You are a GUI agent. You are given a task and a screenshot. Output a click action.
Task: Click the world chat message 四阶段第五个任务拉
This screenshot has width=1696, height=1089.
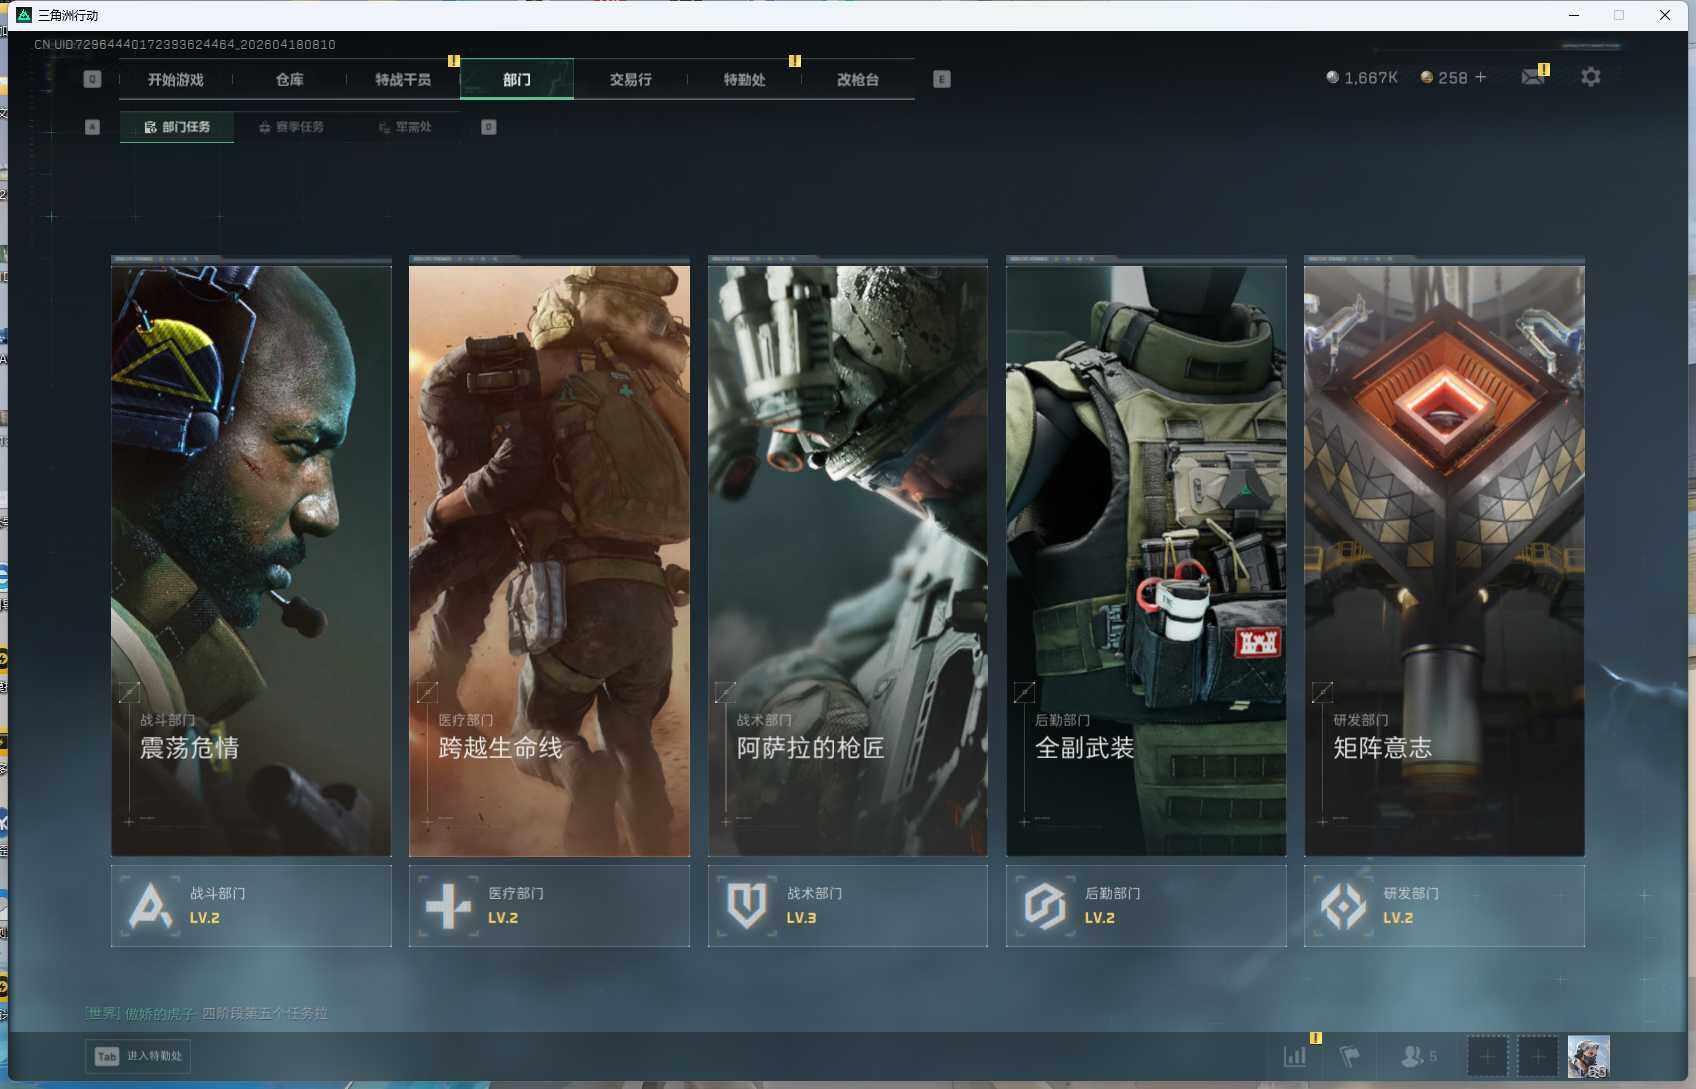coord(265,1013)
